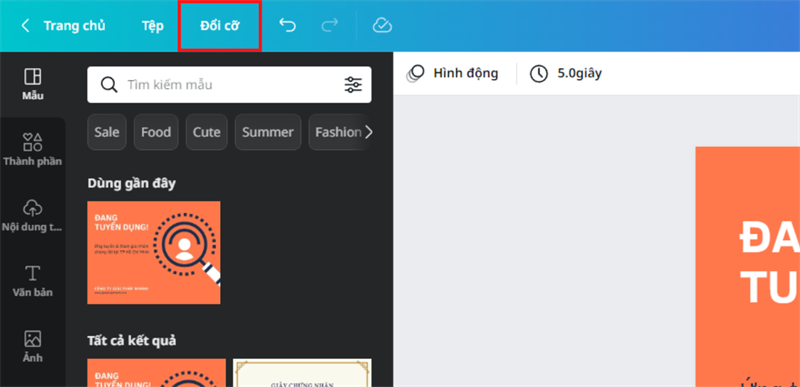The height and width of the screenshot is (387, 800).
Task: Open the Hình động animation options
Action: tap(452, 73)
